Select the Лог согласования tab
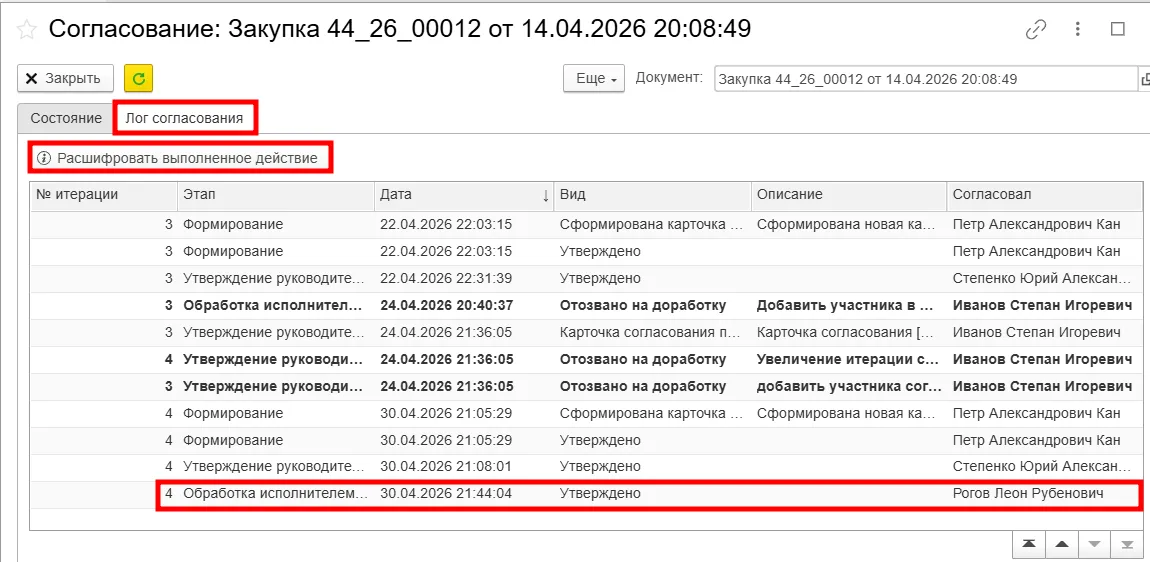 pos(184,118)
